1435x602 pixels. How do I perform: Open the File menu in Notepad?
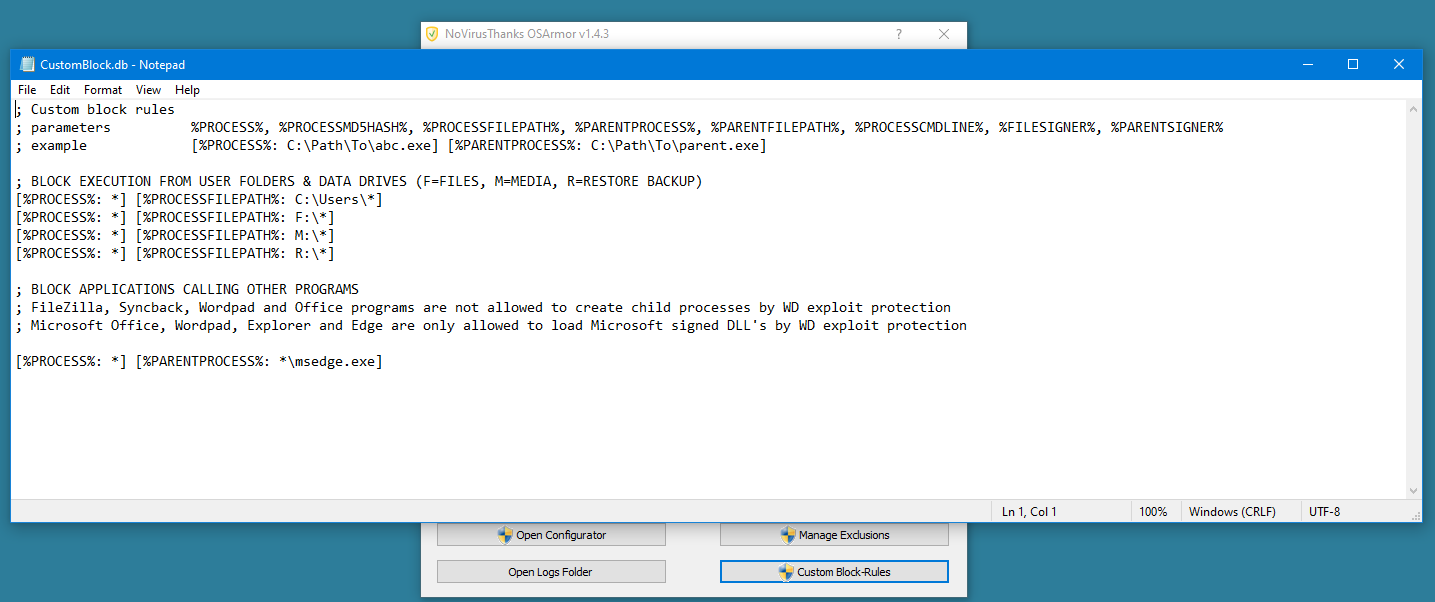pyautogui.click(x=27, y=90)
